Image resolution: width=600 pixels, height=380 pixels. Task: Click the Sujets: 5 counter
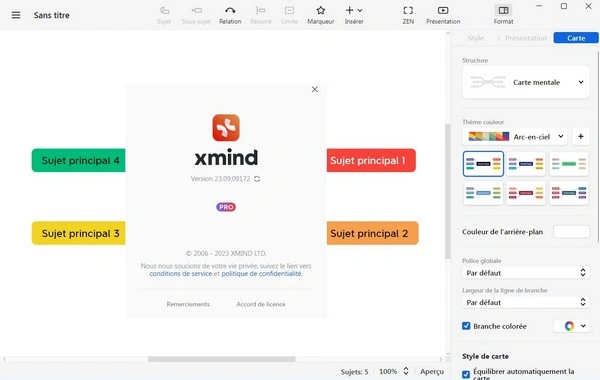[x=354, y=372]
